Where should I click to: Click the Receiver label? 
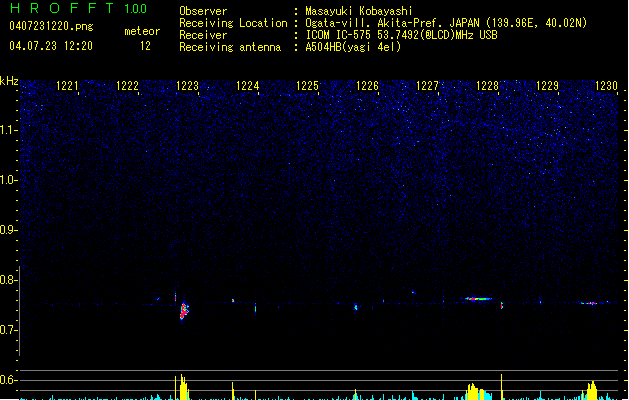point(203,35)
